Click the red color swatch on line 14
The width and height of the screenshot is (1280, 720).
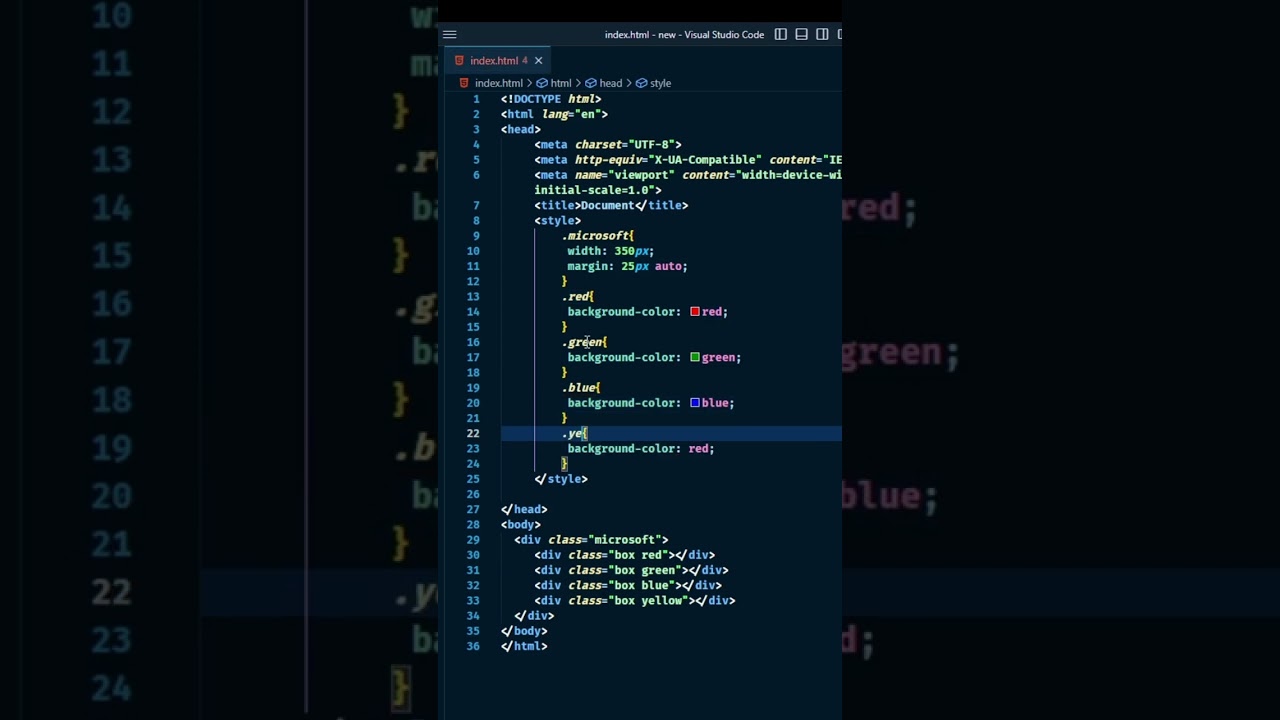tap(695, 311)
